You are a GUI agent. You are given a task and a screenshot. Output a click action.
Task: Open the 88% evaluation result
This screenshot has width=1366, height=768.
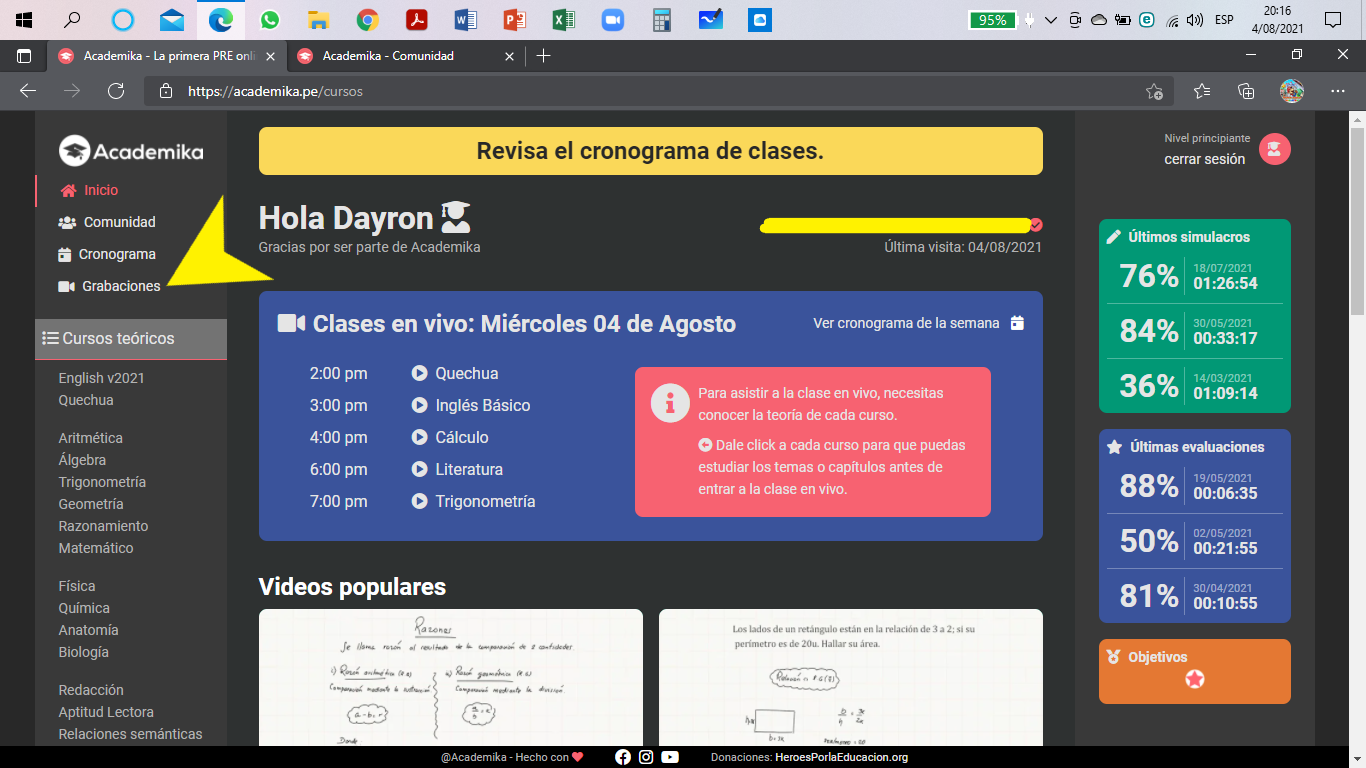tap(1195, 486)
